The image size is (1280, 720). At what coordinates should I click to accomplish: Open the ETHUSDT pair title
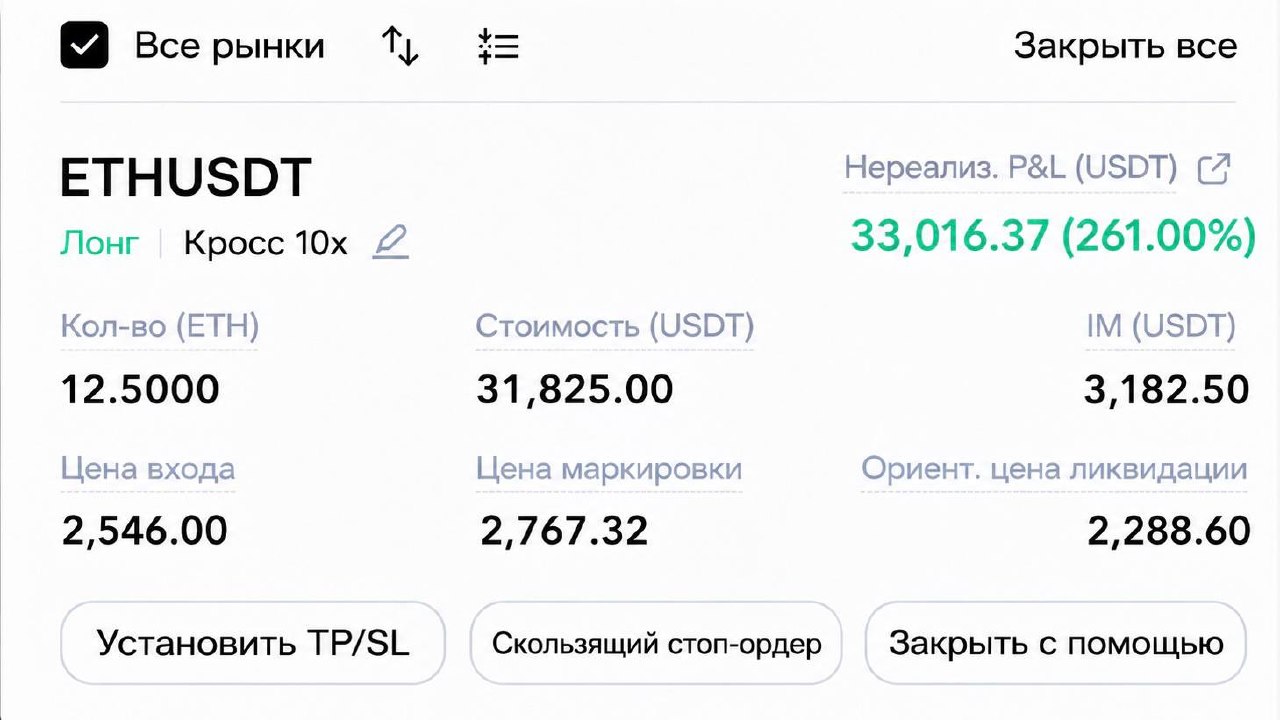186,178
